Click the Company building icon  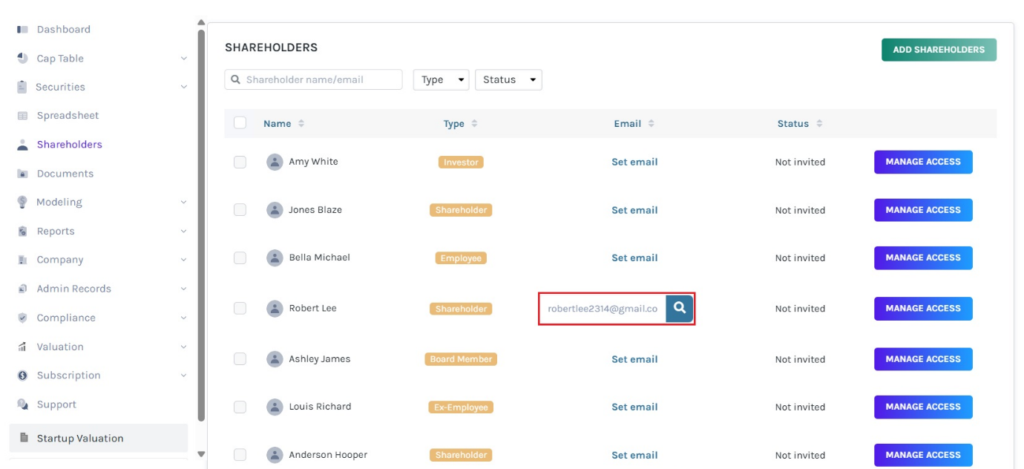pyautogui.click(x=23, y=260)
